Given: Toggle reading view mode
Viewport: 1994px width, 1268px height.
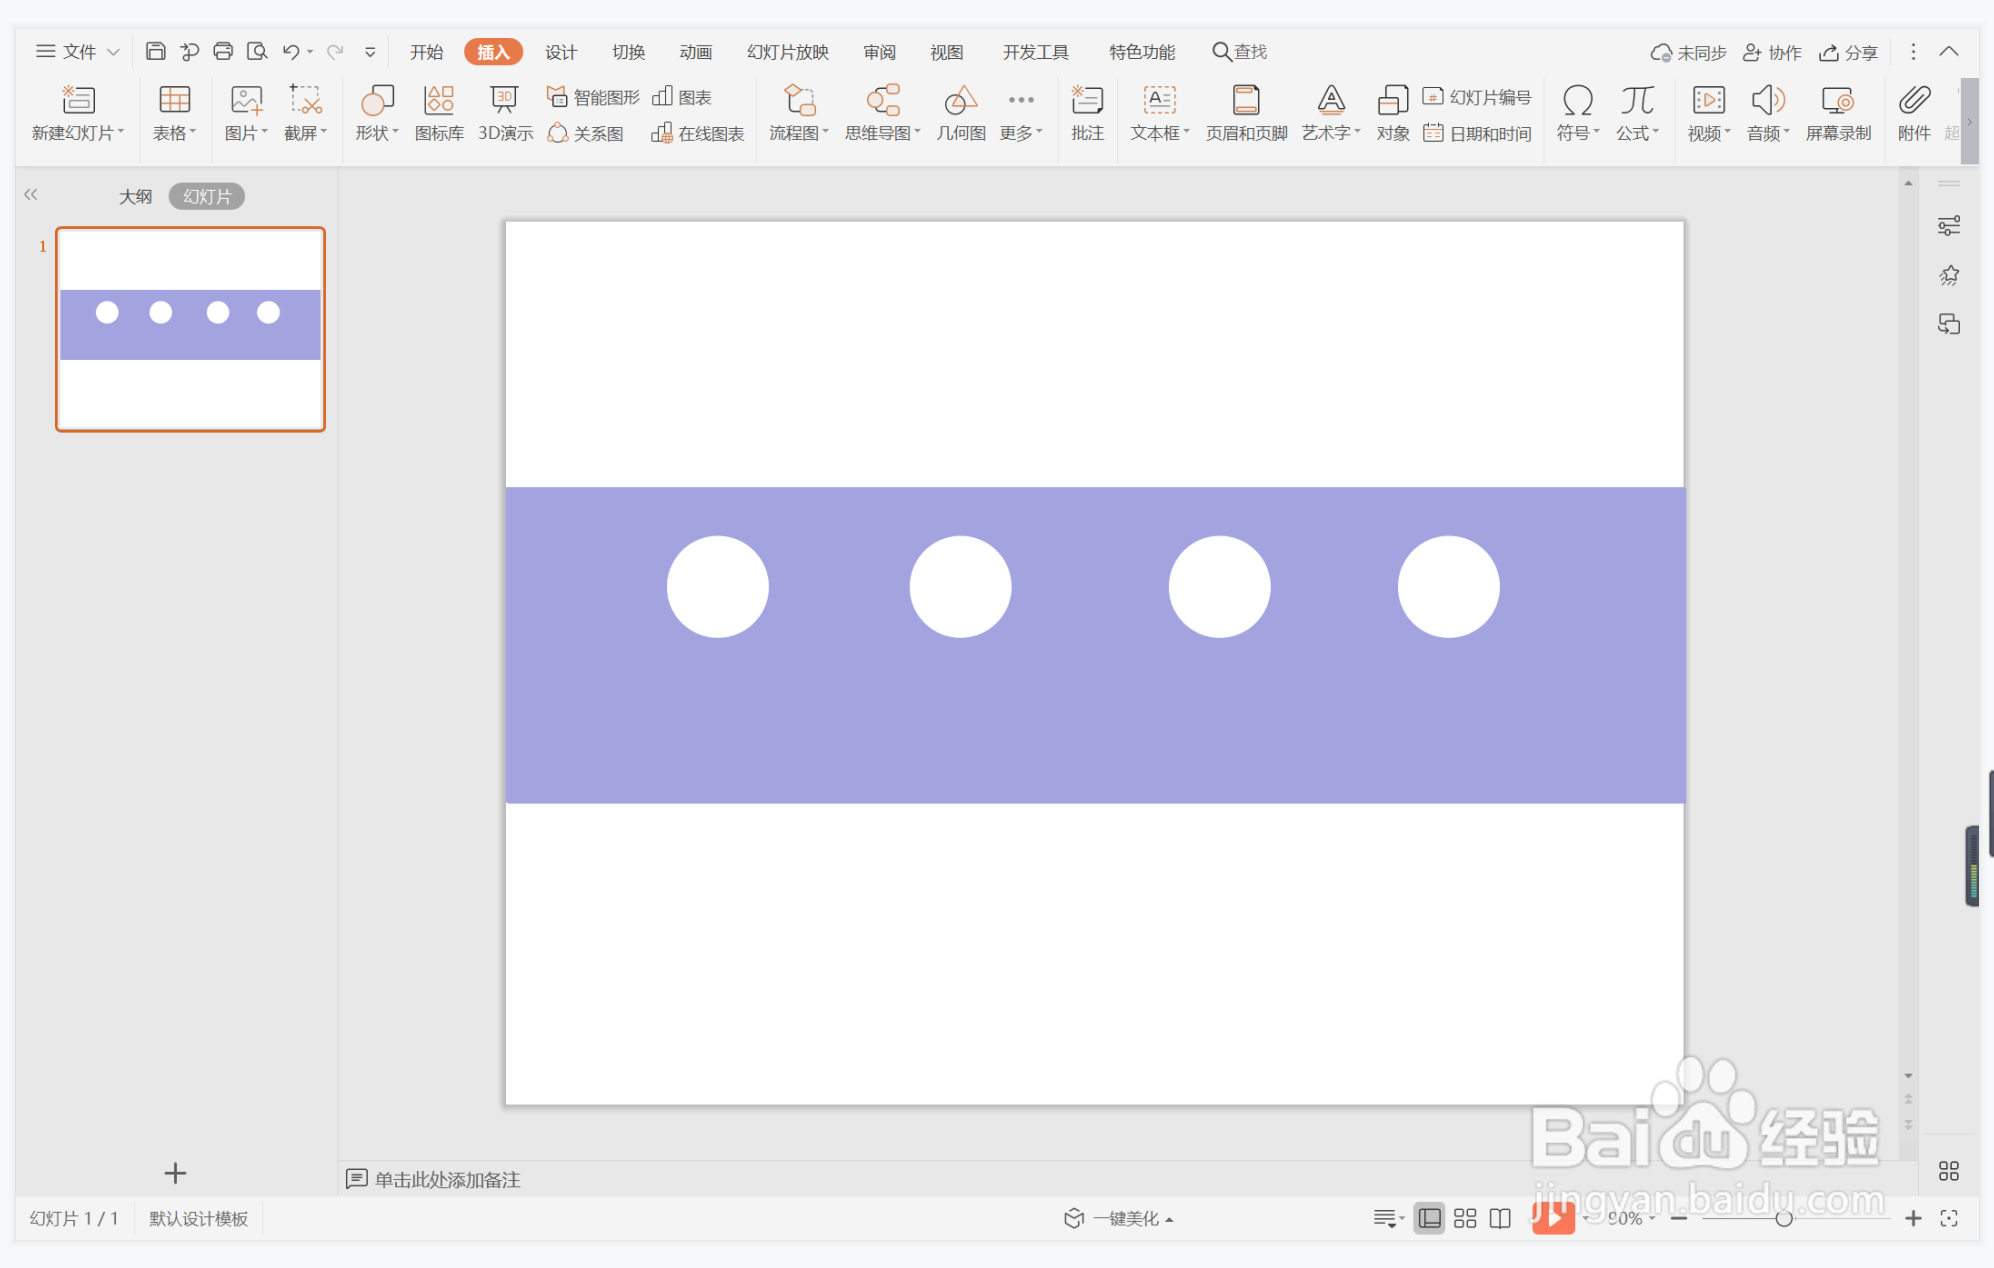Looking at the screenshot, I should (x=1500, y=1218).
